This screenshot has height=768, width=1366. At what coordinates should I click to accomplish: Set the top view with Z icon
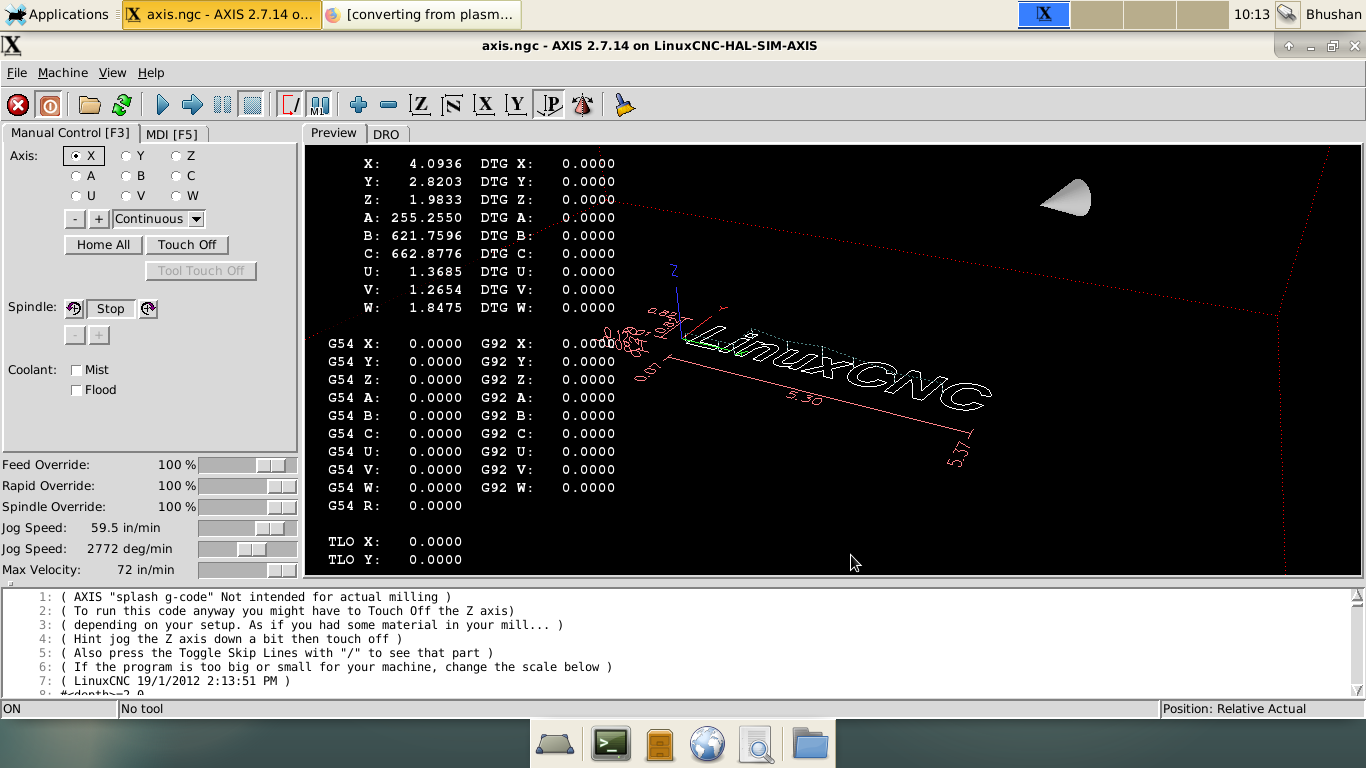point(420,105)
